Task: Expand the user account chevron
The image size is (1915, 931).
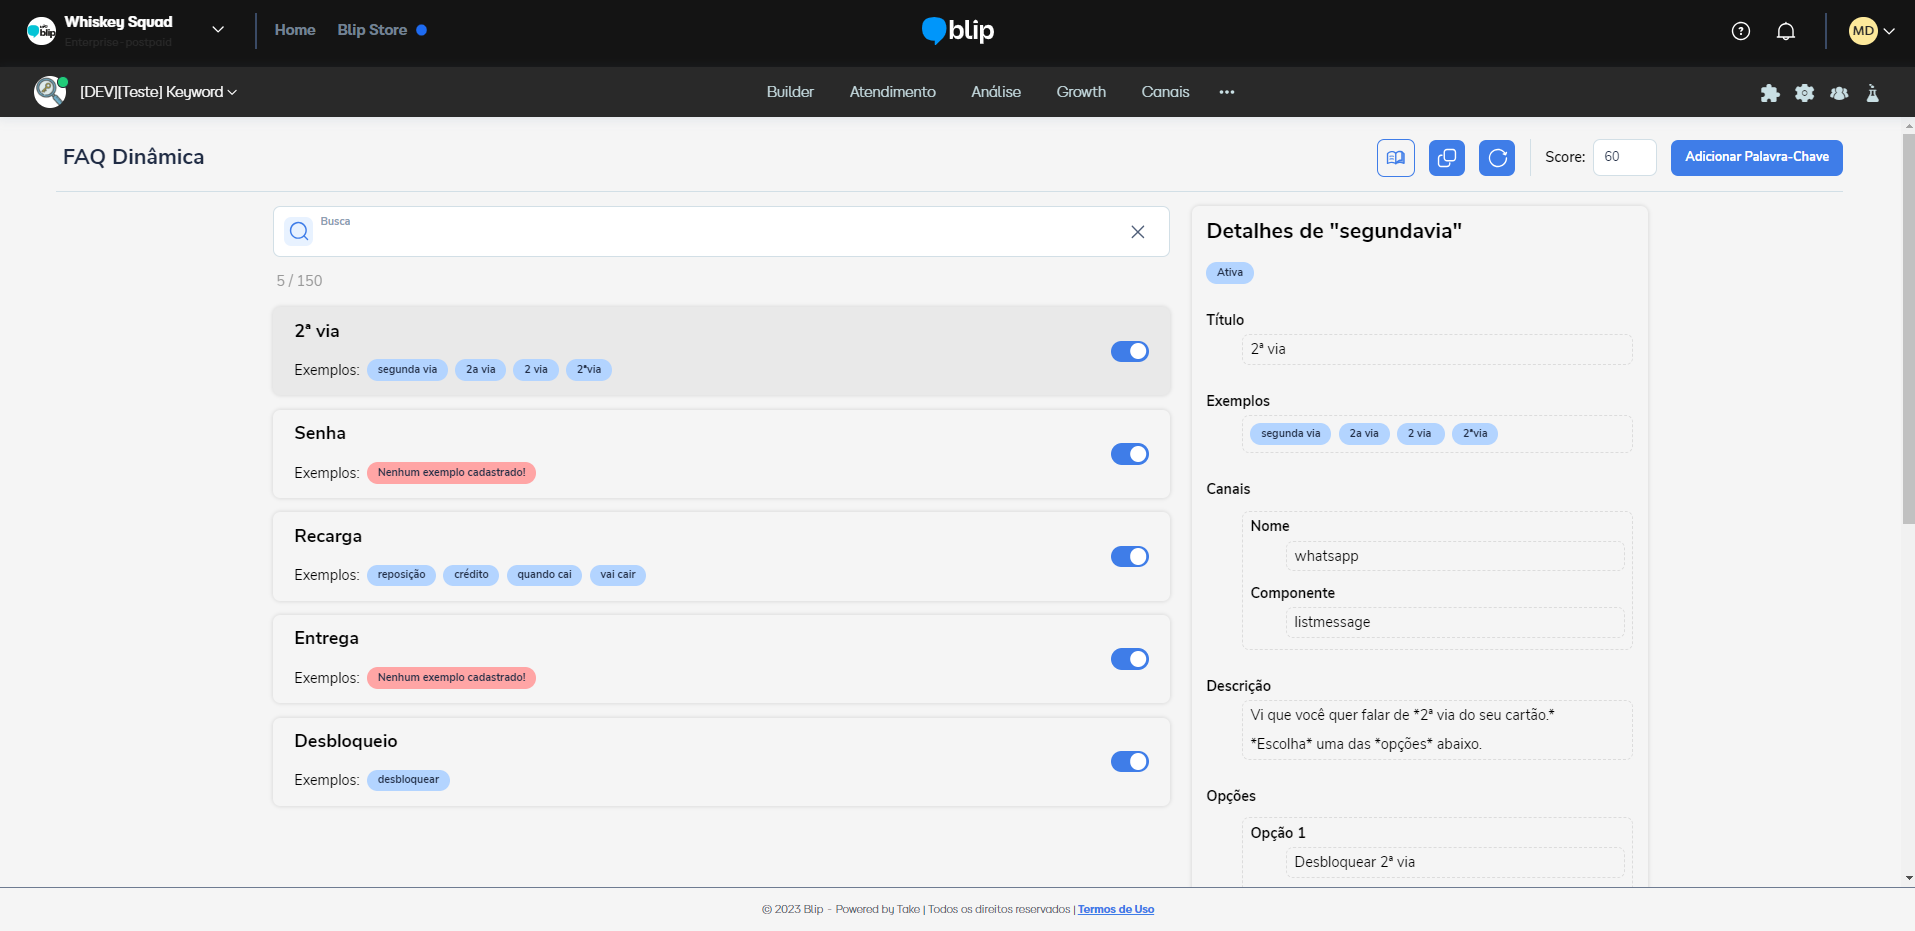Action: click(1889, 31)
